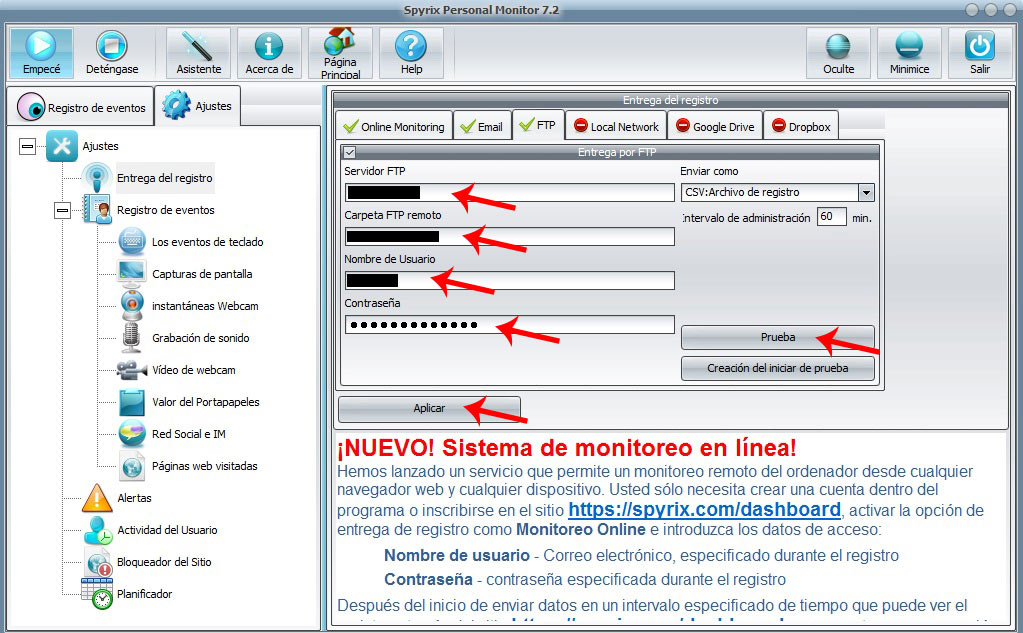Apply settings with the Aplicar button

(x=429, y=409)
